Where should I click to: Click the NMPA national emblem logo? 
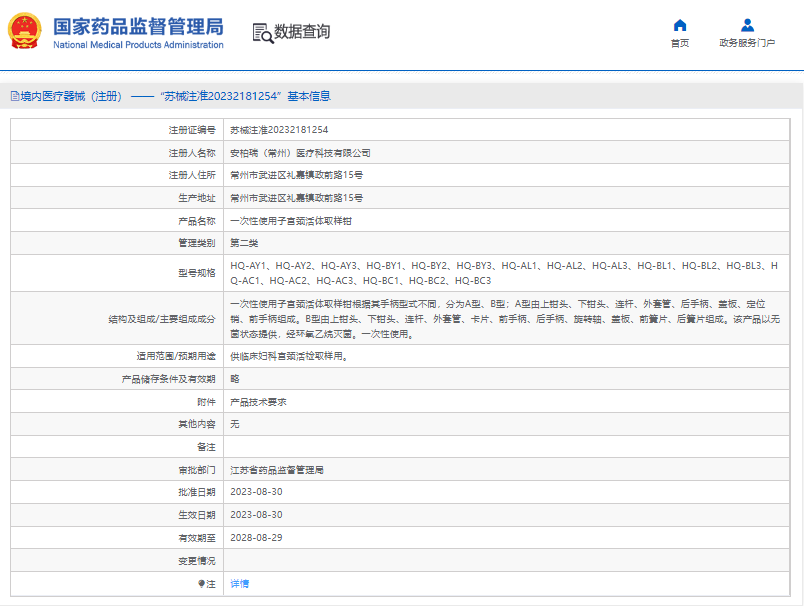point(26,32)
